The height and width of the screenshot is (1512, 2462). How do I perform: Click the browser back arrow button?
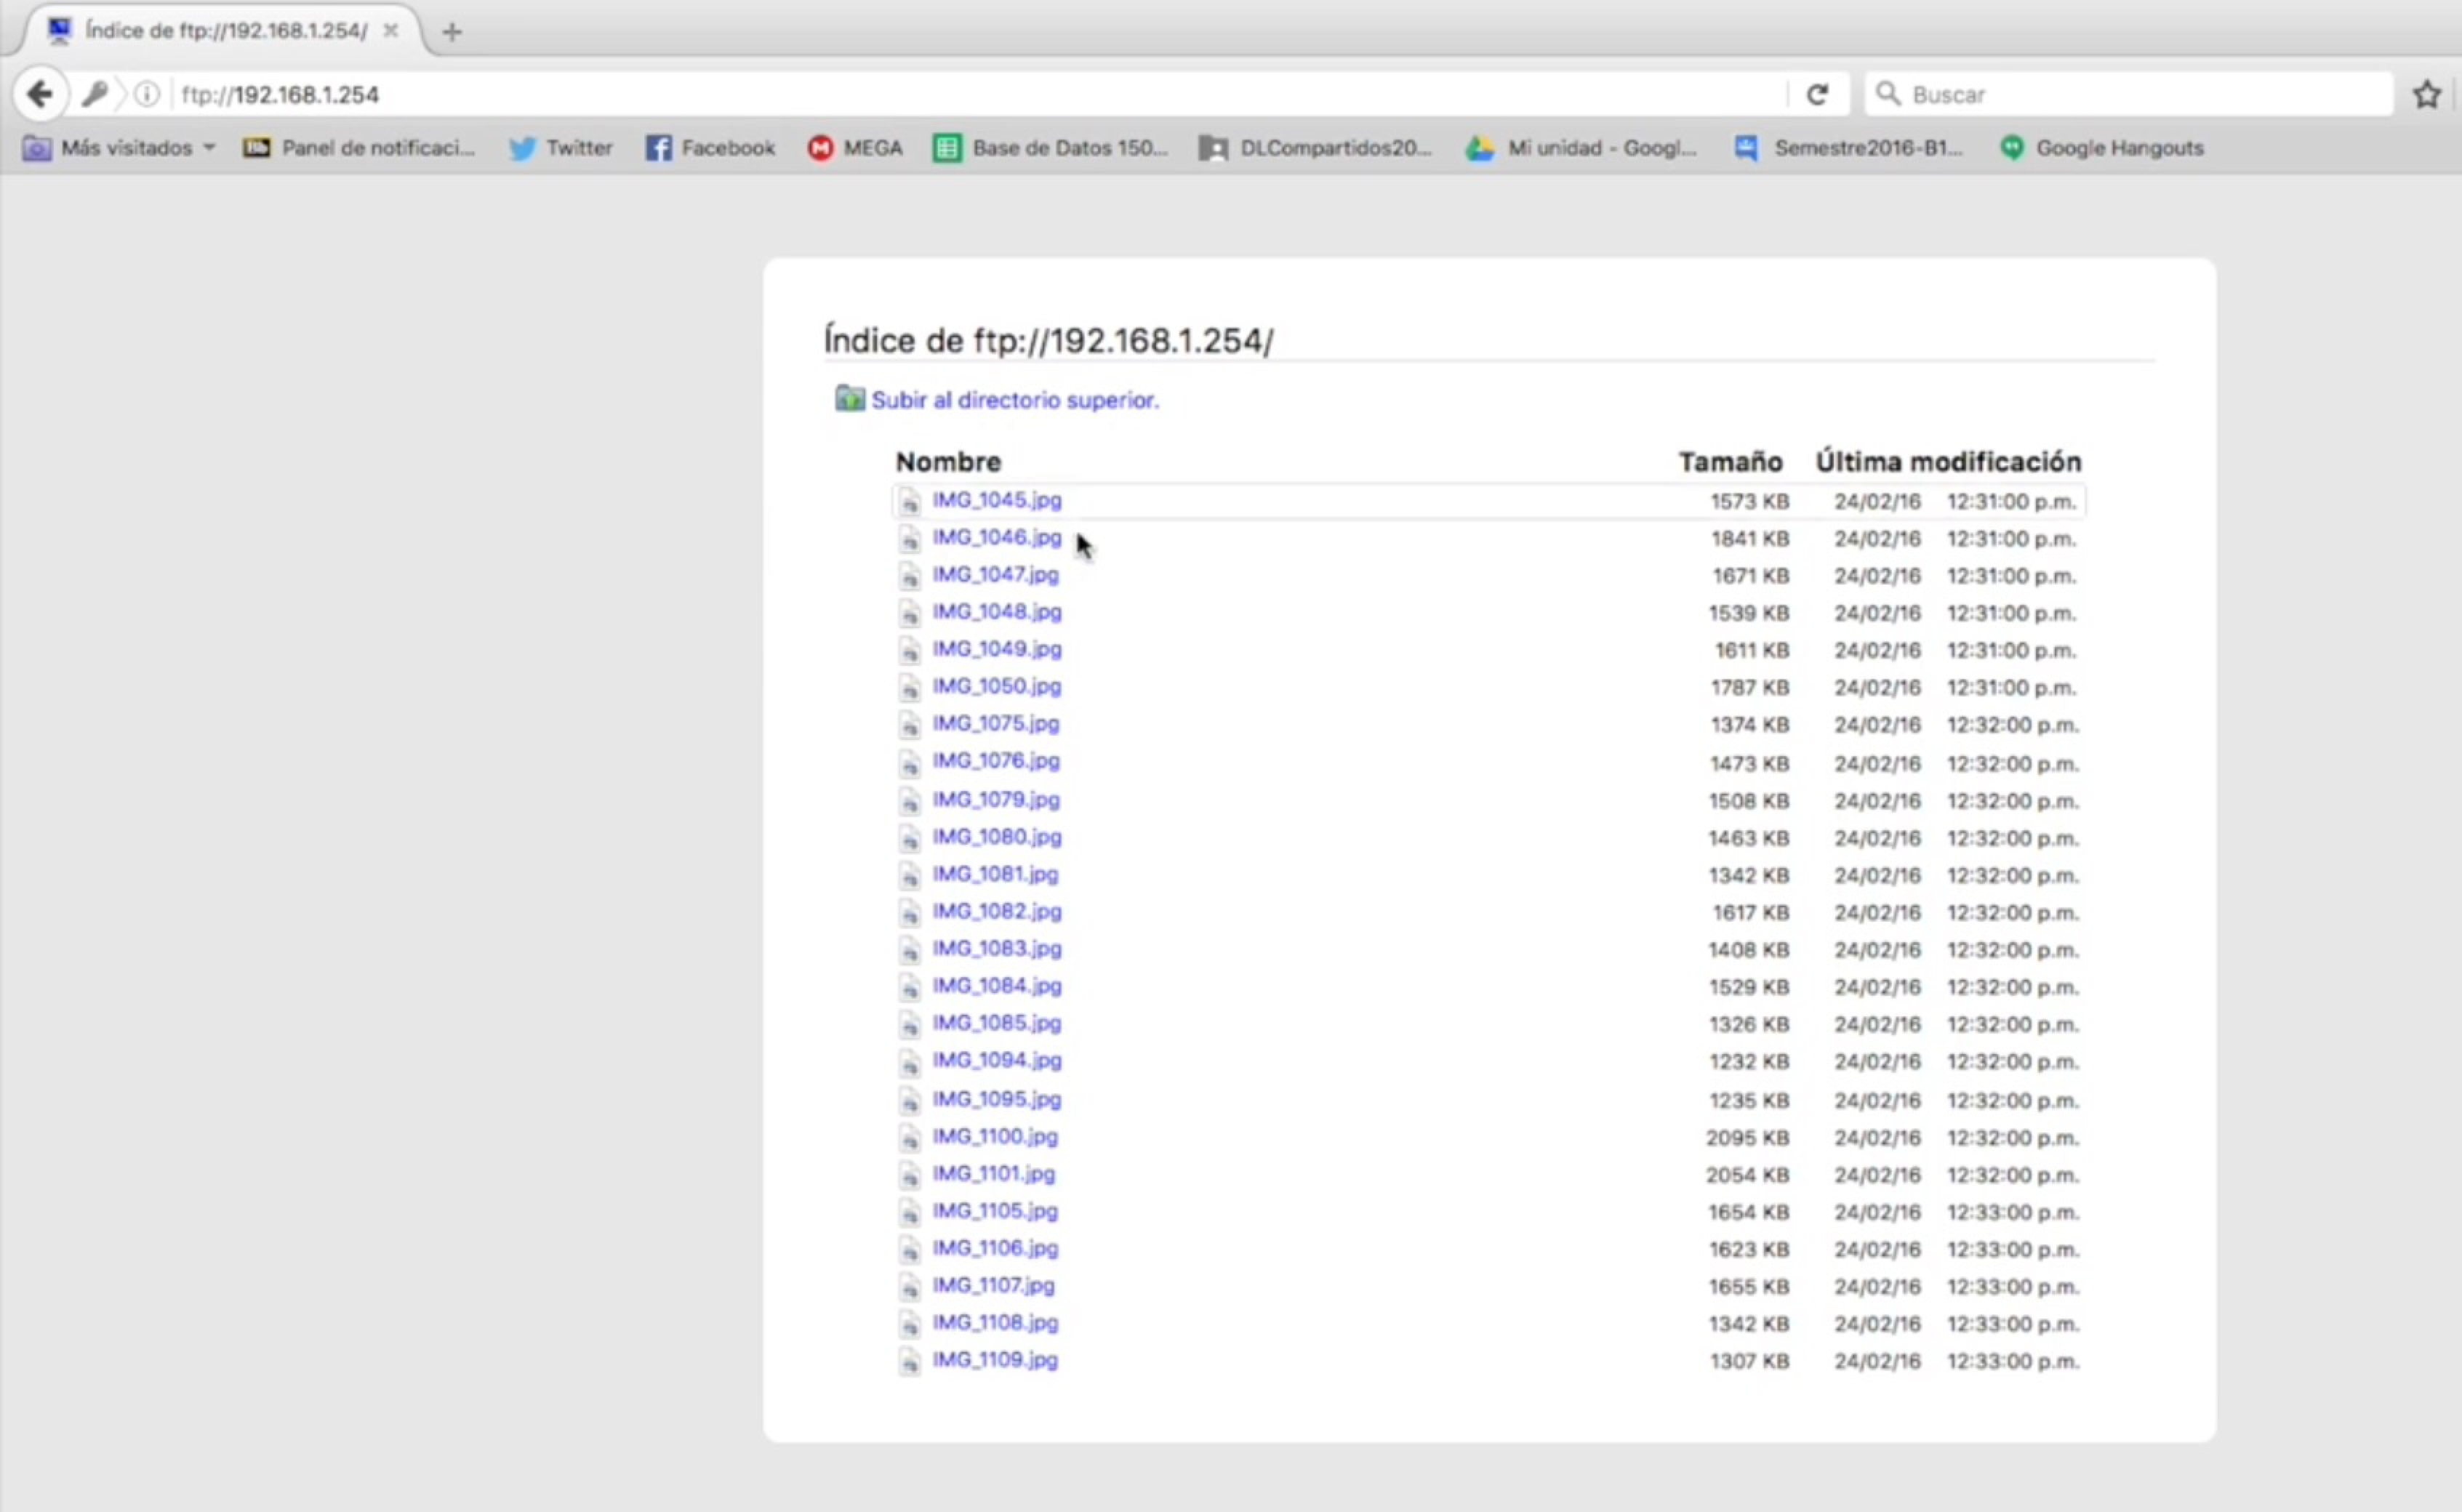(x=40, y=94)
